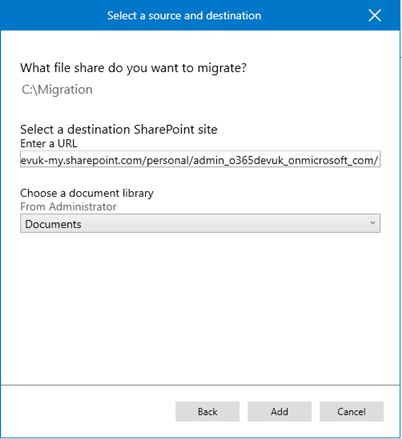
Task: Click the 'Choose a document library' label
Action: pyautogui.click(x=87, y=193)
